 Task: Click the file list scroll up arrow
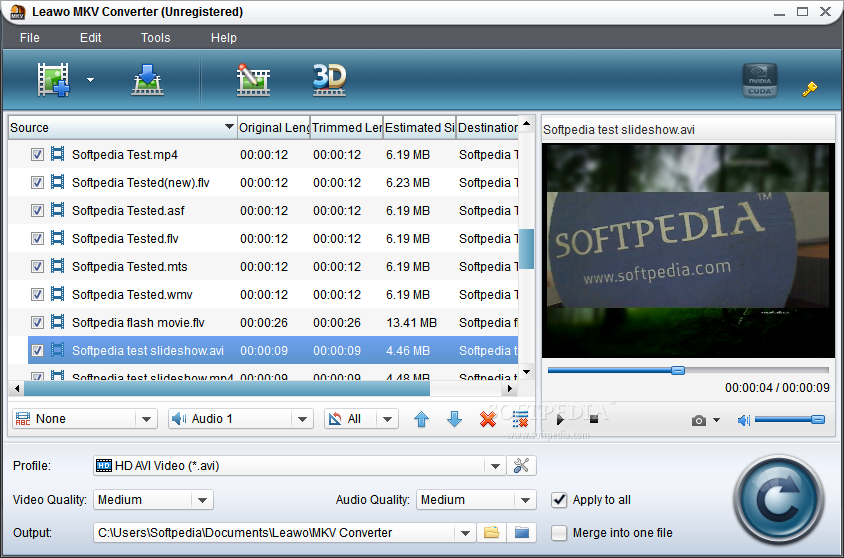pyautogui.click(x=527, y=123)
